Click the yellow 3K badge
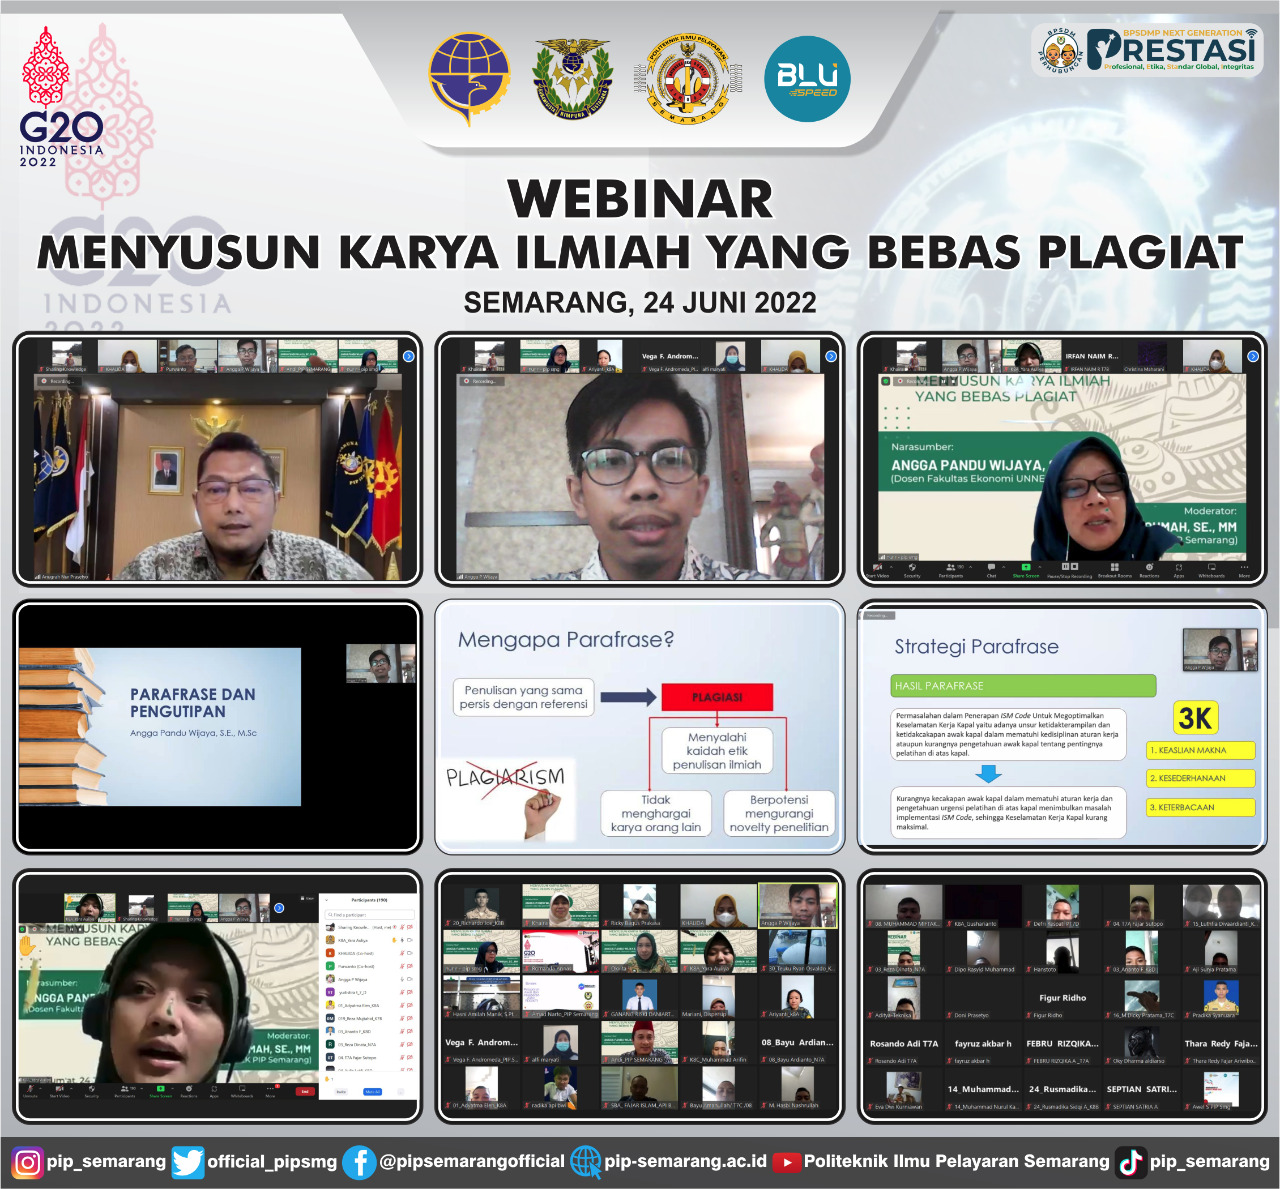This screenshot has width=1280, height=1189. point(1196,718)
